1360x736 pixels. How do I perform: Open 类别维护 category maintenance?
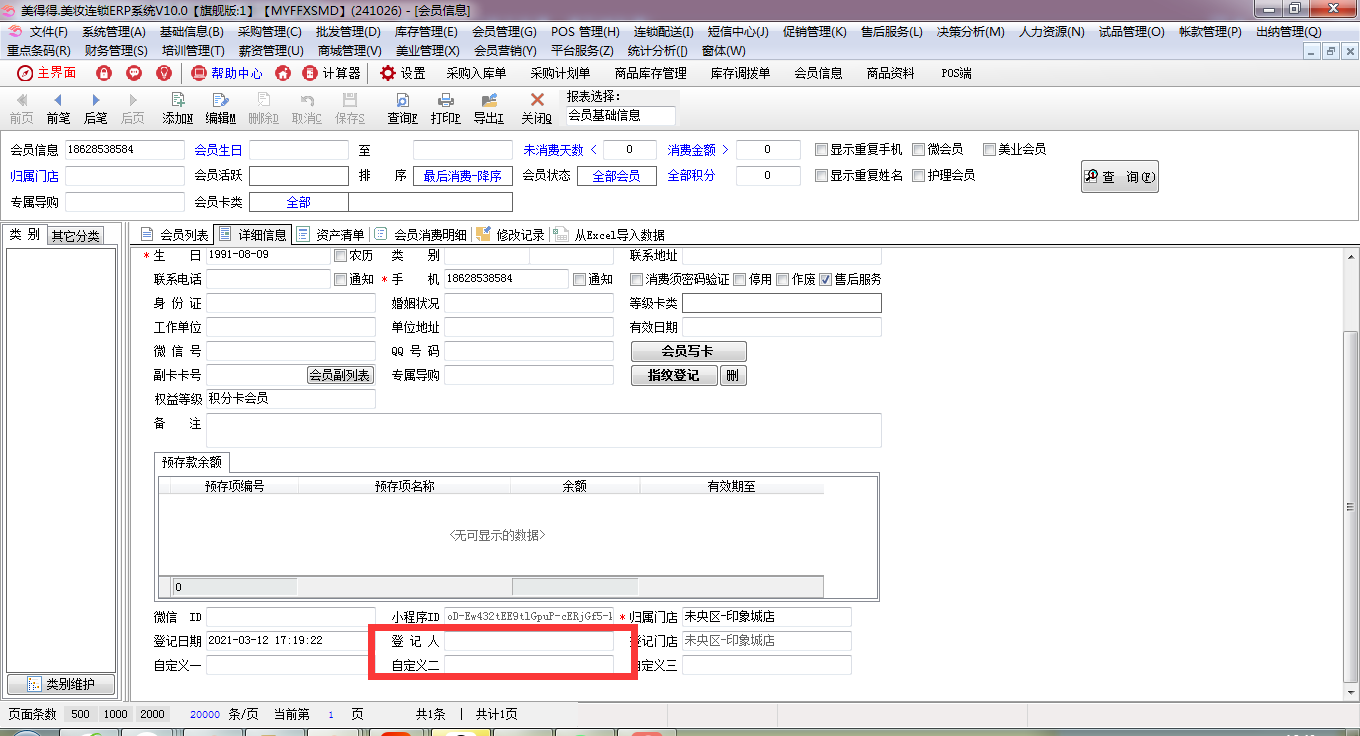point(61,685)
